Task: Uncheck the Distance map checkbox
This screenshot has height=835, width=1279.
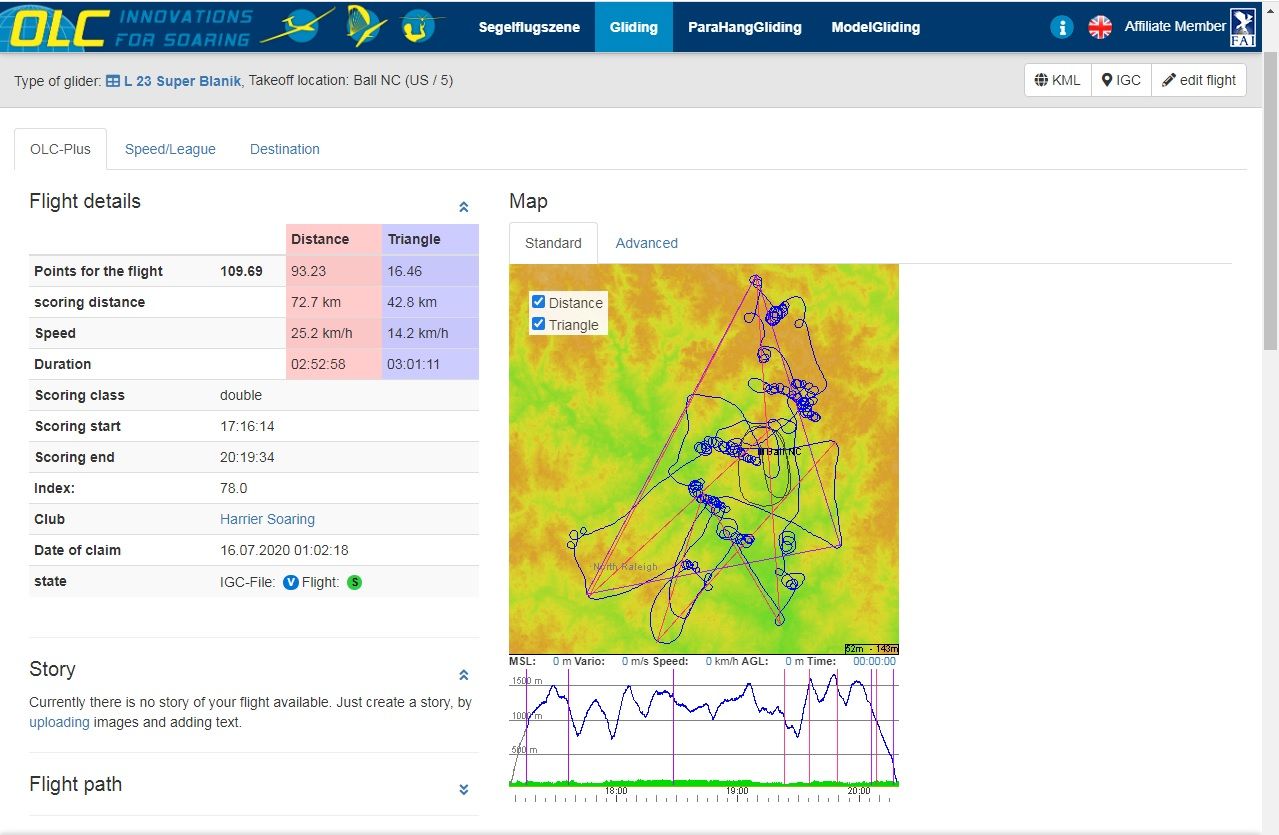Action: tap(539, 302)
